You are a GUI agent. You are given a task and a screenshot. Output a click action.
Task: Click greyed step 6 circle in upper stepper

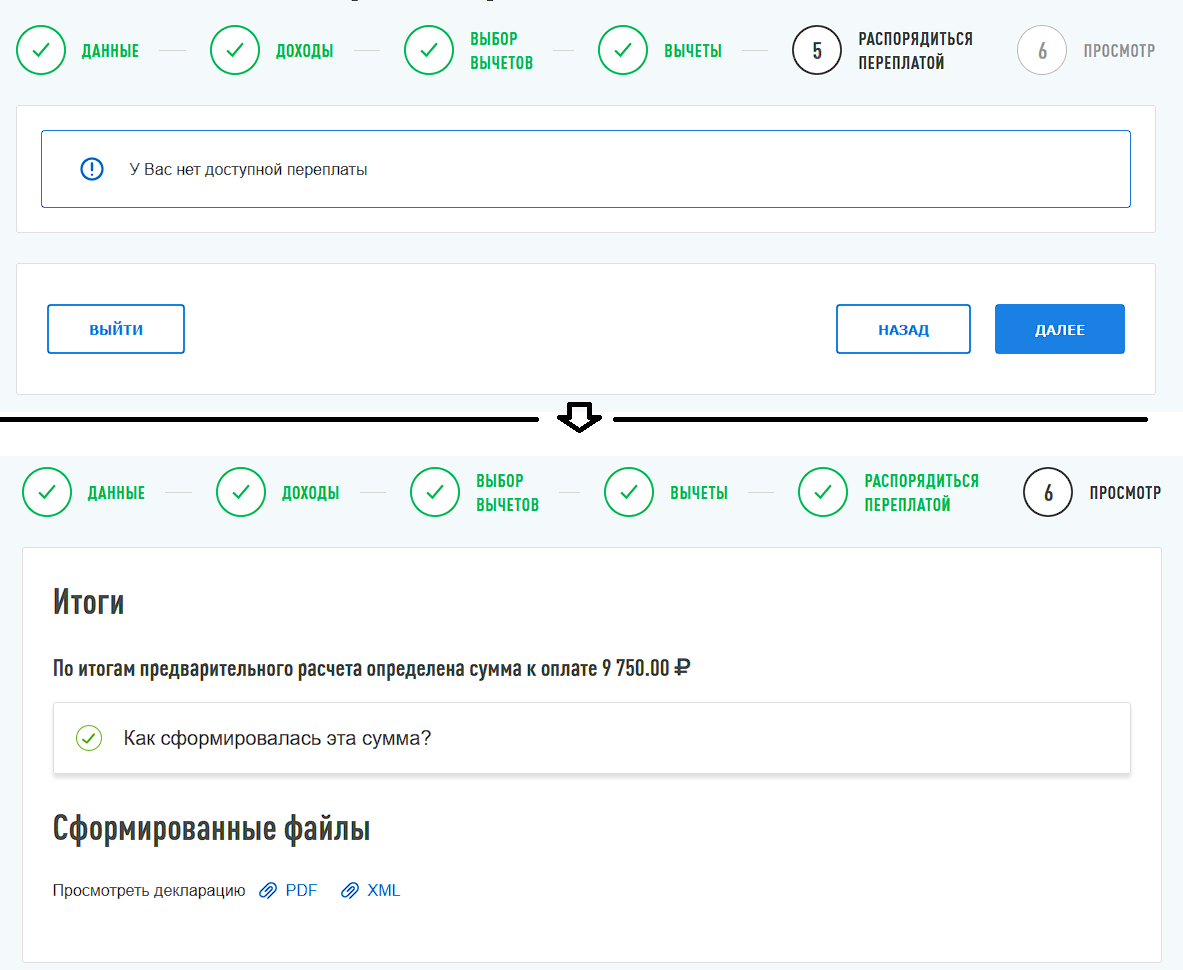pyautogui.click(x=1041, y=51)
